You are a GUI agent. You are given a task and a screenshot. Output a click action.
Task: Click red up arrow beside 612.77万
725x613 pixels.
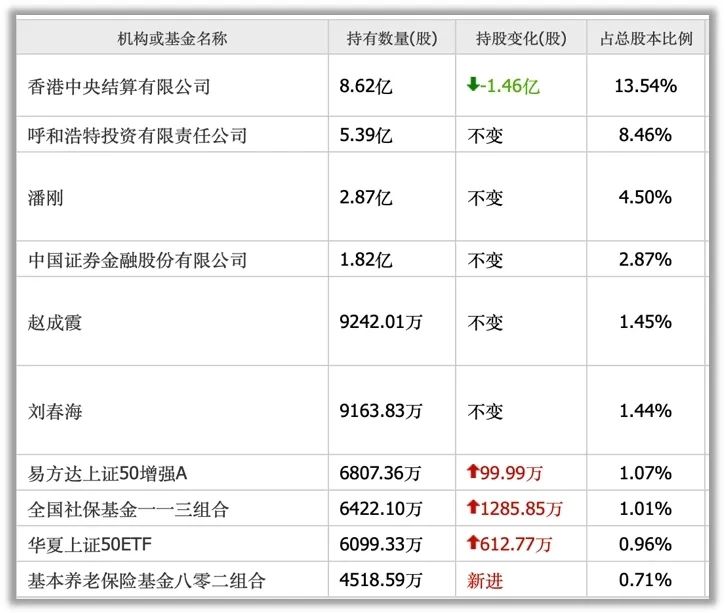[x=473, y=544]
